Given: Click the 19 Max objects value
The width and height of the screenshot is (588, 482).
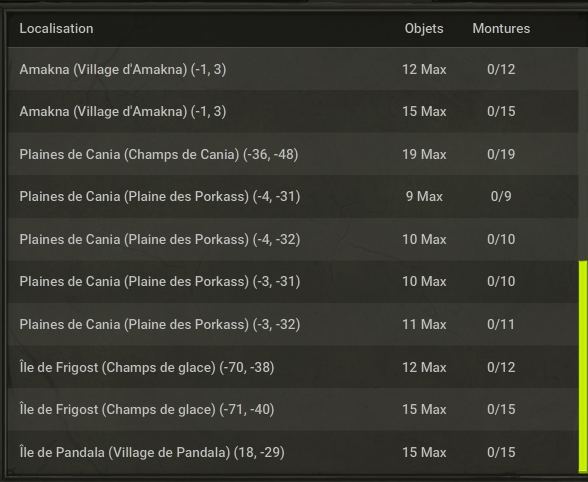Looking at the screenshot, I should coord(424,154).
